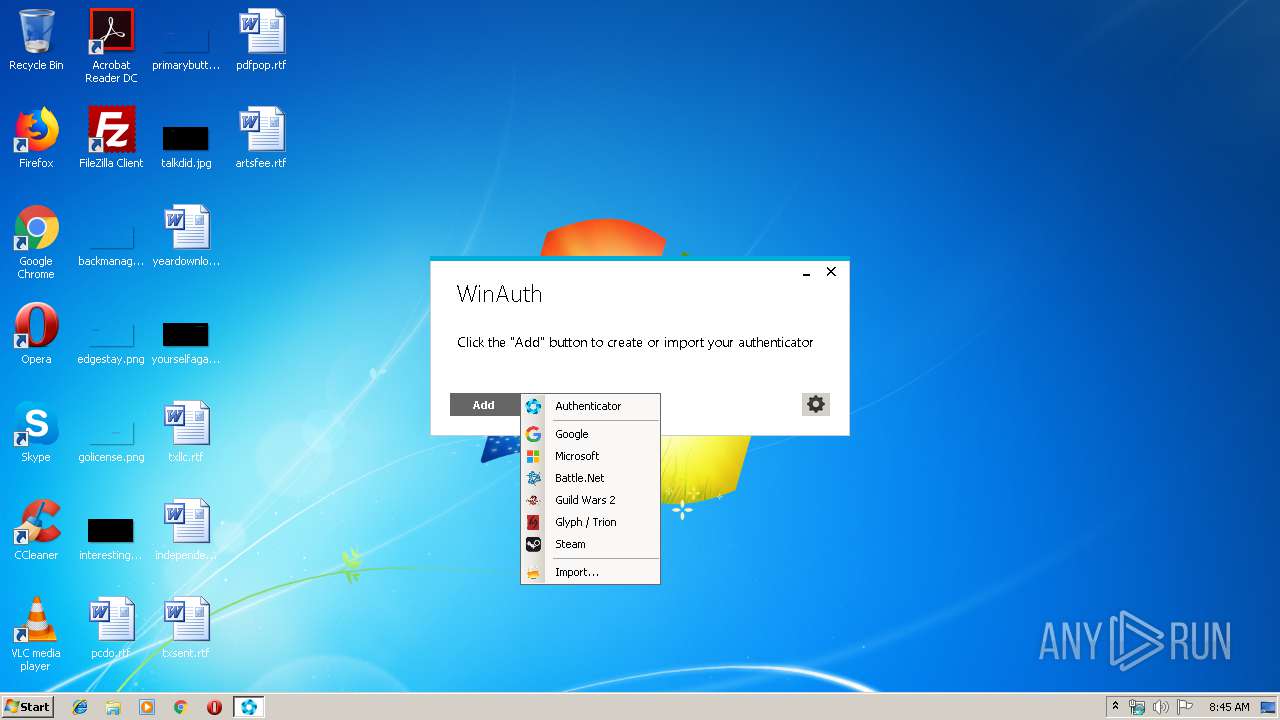The height and width of the screenshot is (720, 1280).
Task: Click the 8:45 AM taskbar clock
Action: (1229, 707)
